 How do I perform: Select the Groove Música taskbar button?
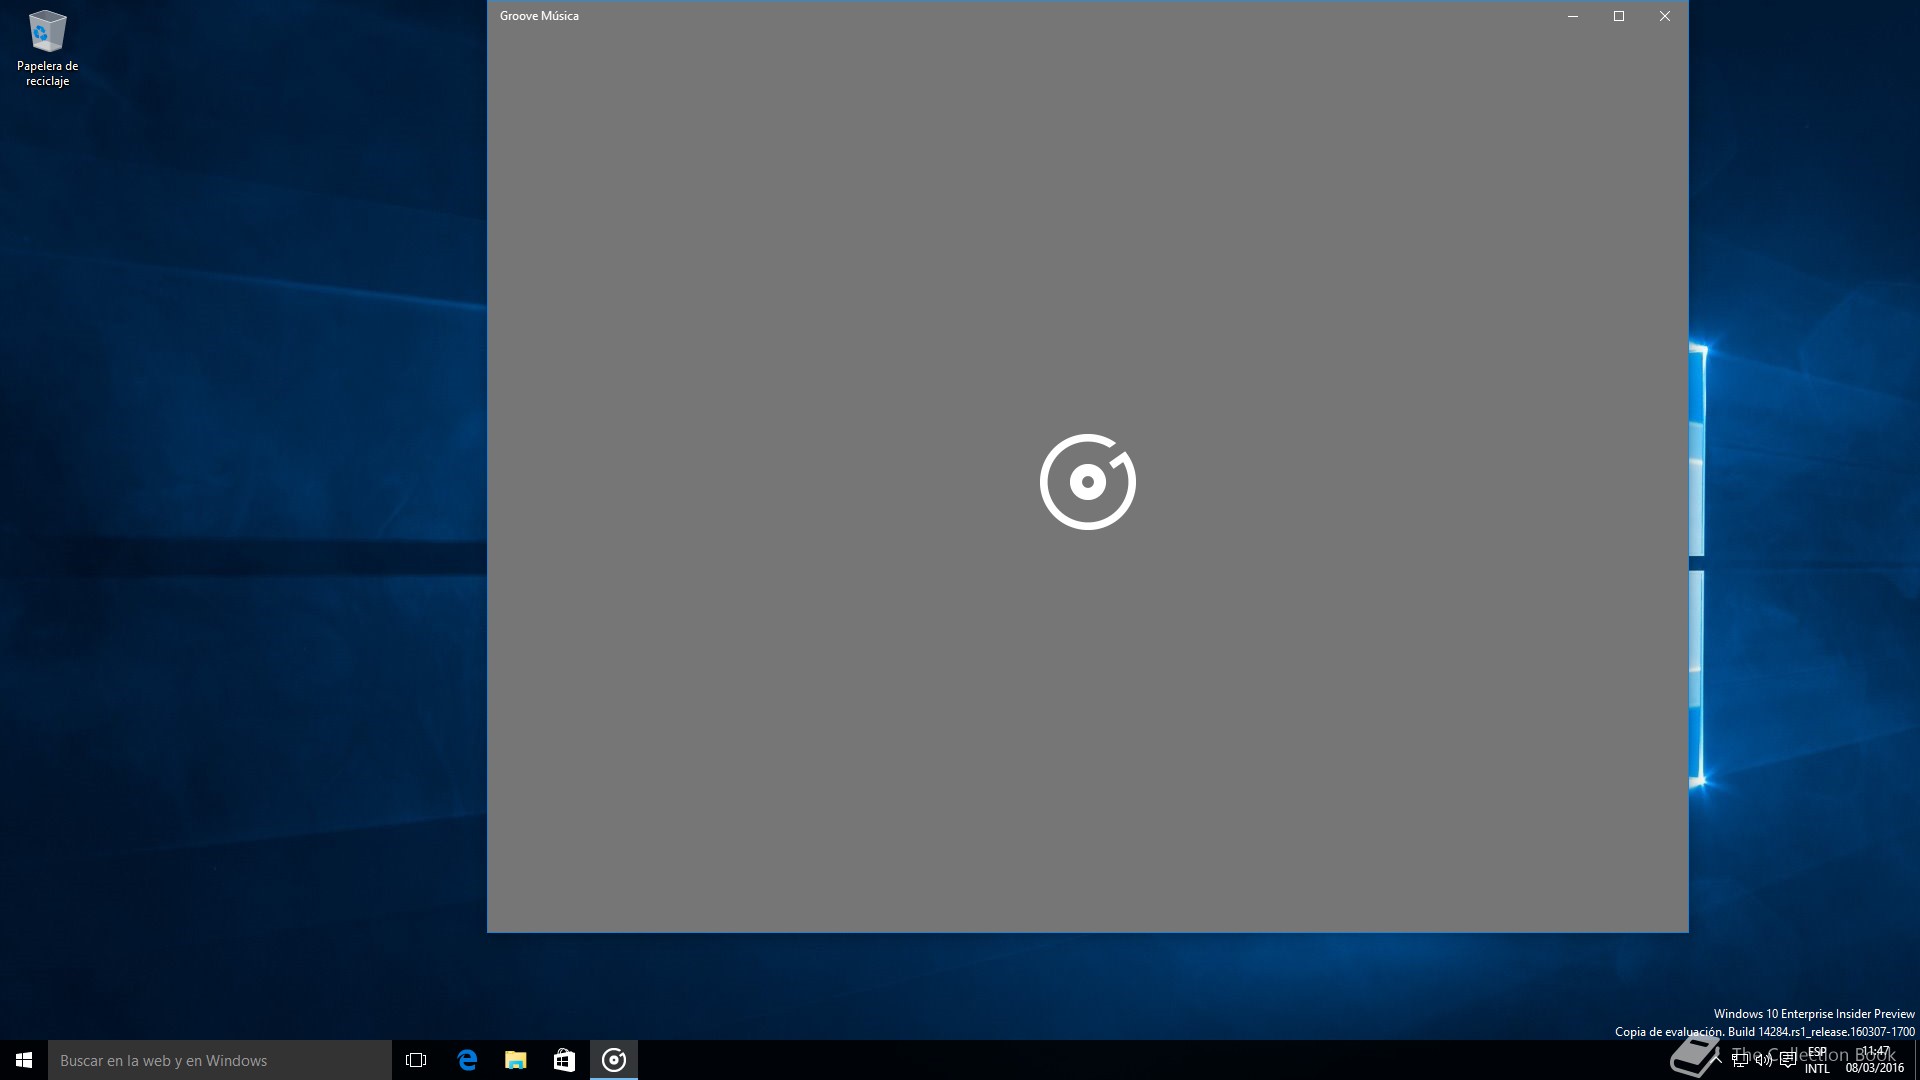coord(614,1060)
